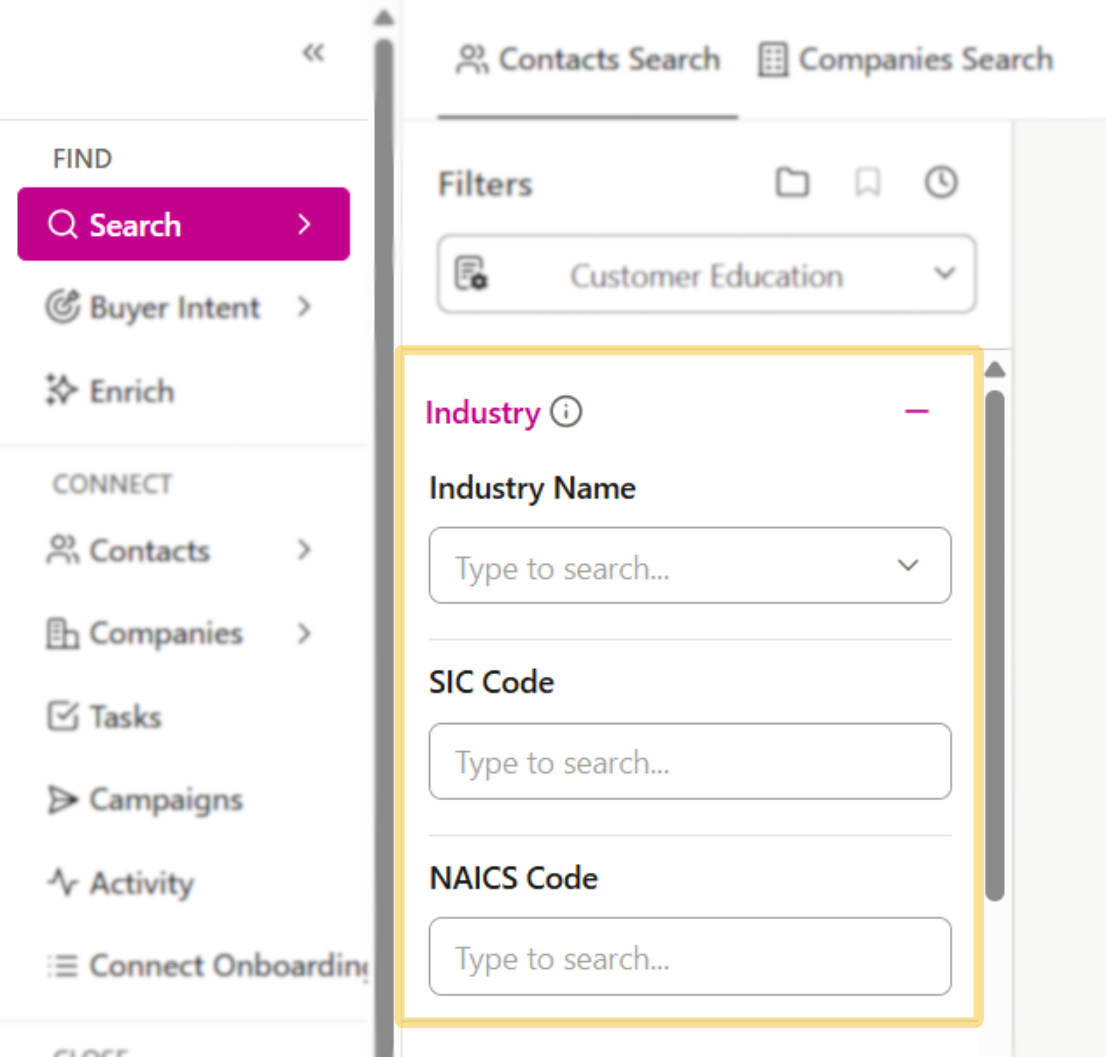Viewport: 1106px width, 1057px height.
Task: Open the Industry Name dropdown
Action: (908, 565)
